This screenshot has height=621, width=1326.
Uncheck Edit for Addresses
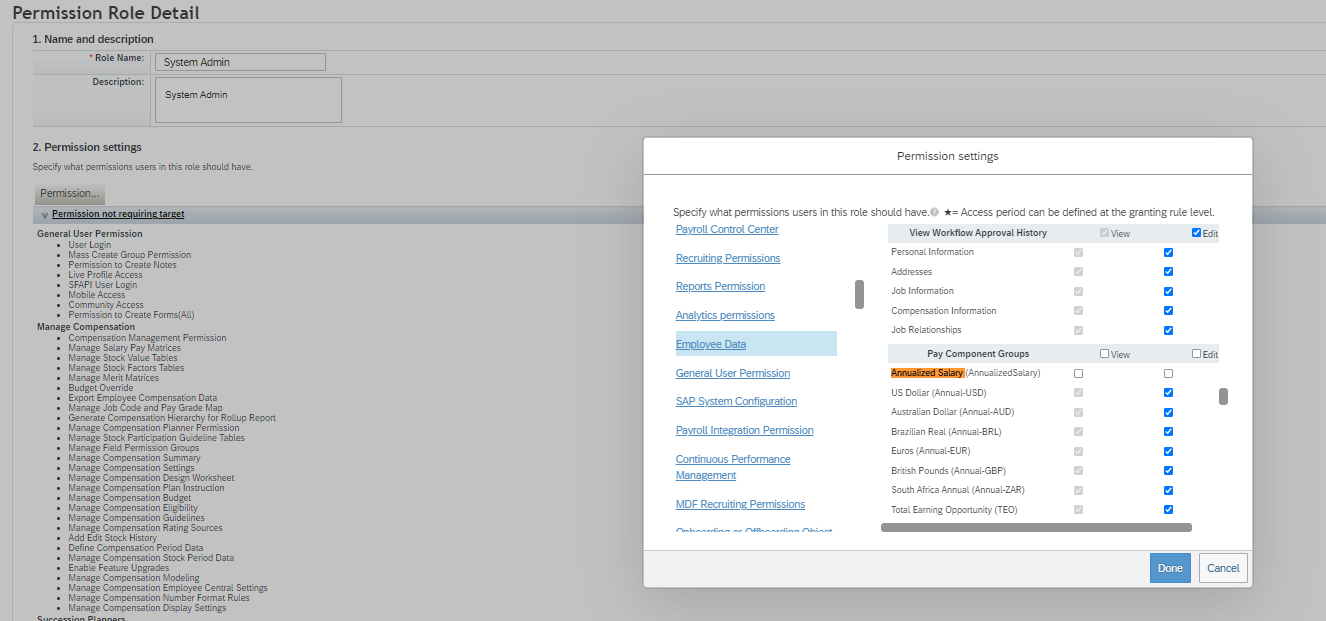click(x=1168, y=272)
